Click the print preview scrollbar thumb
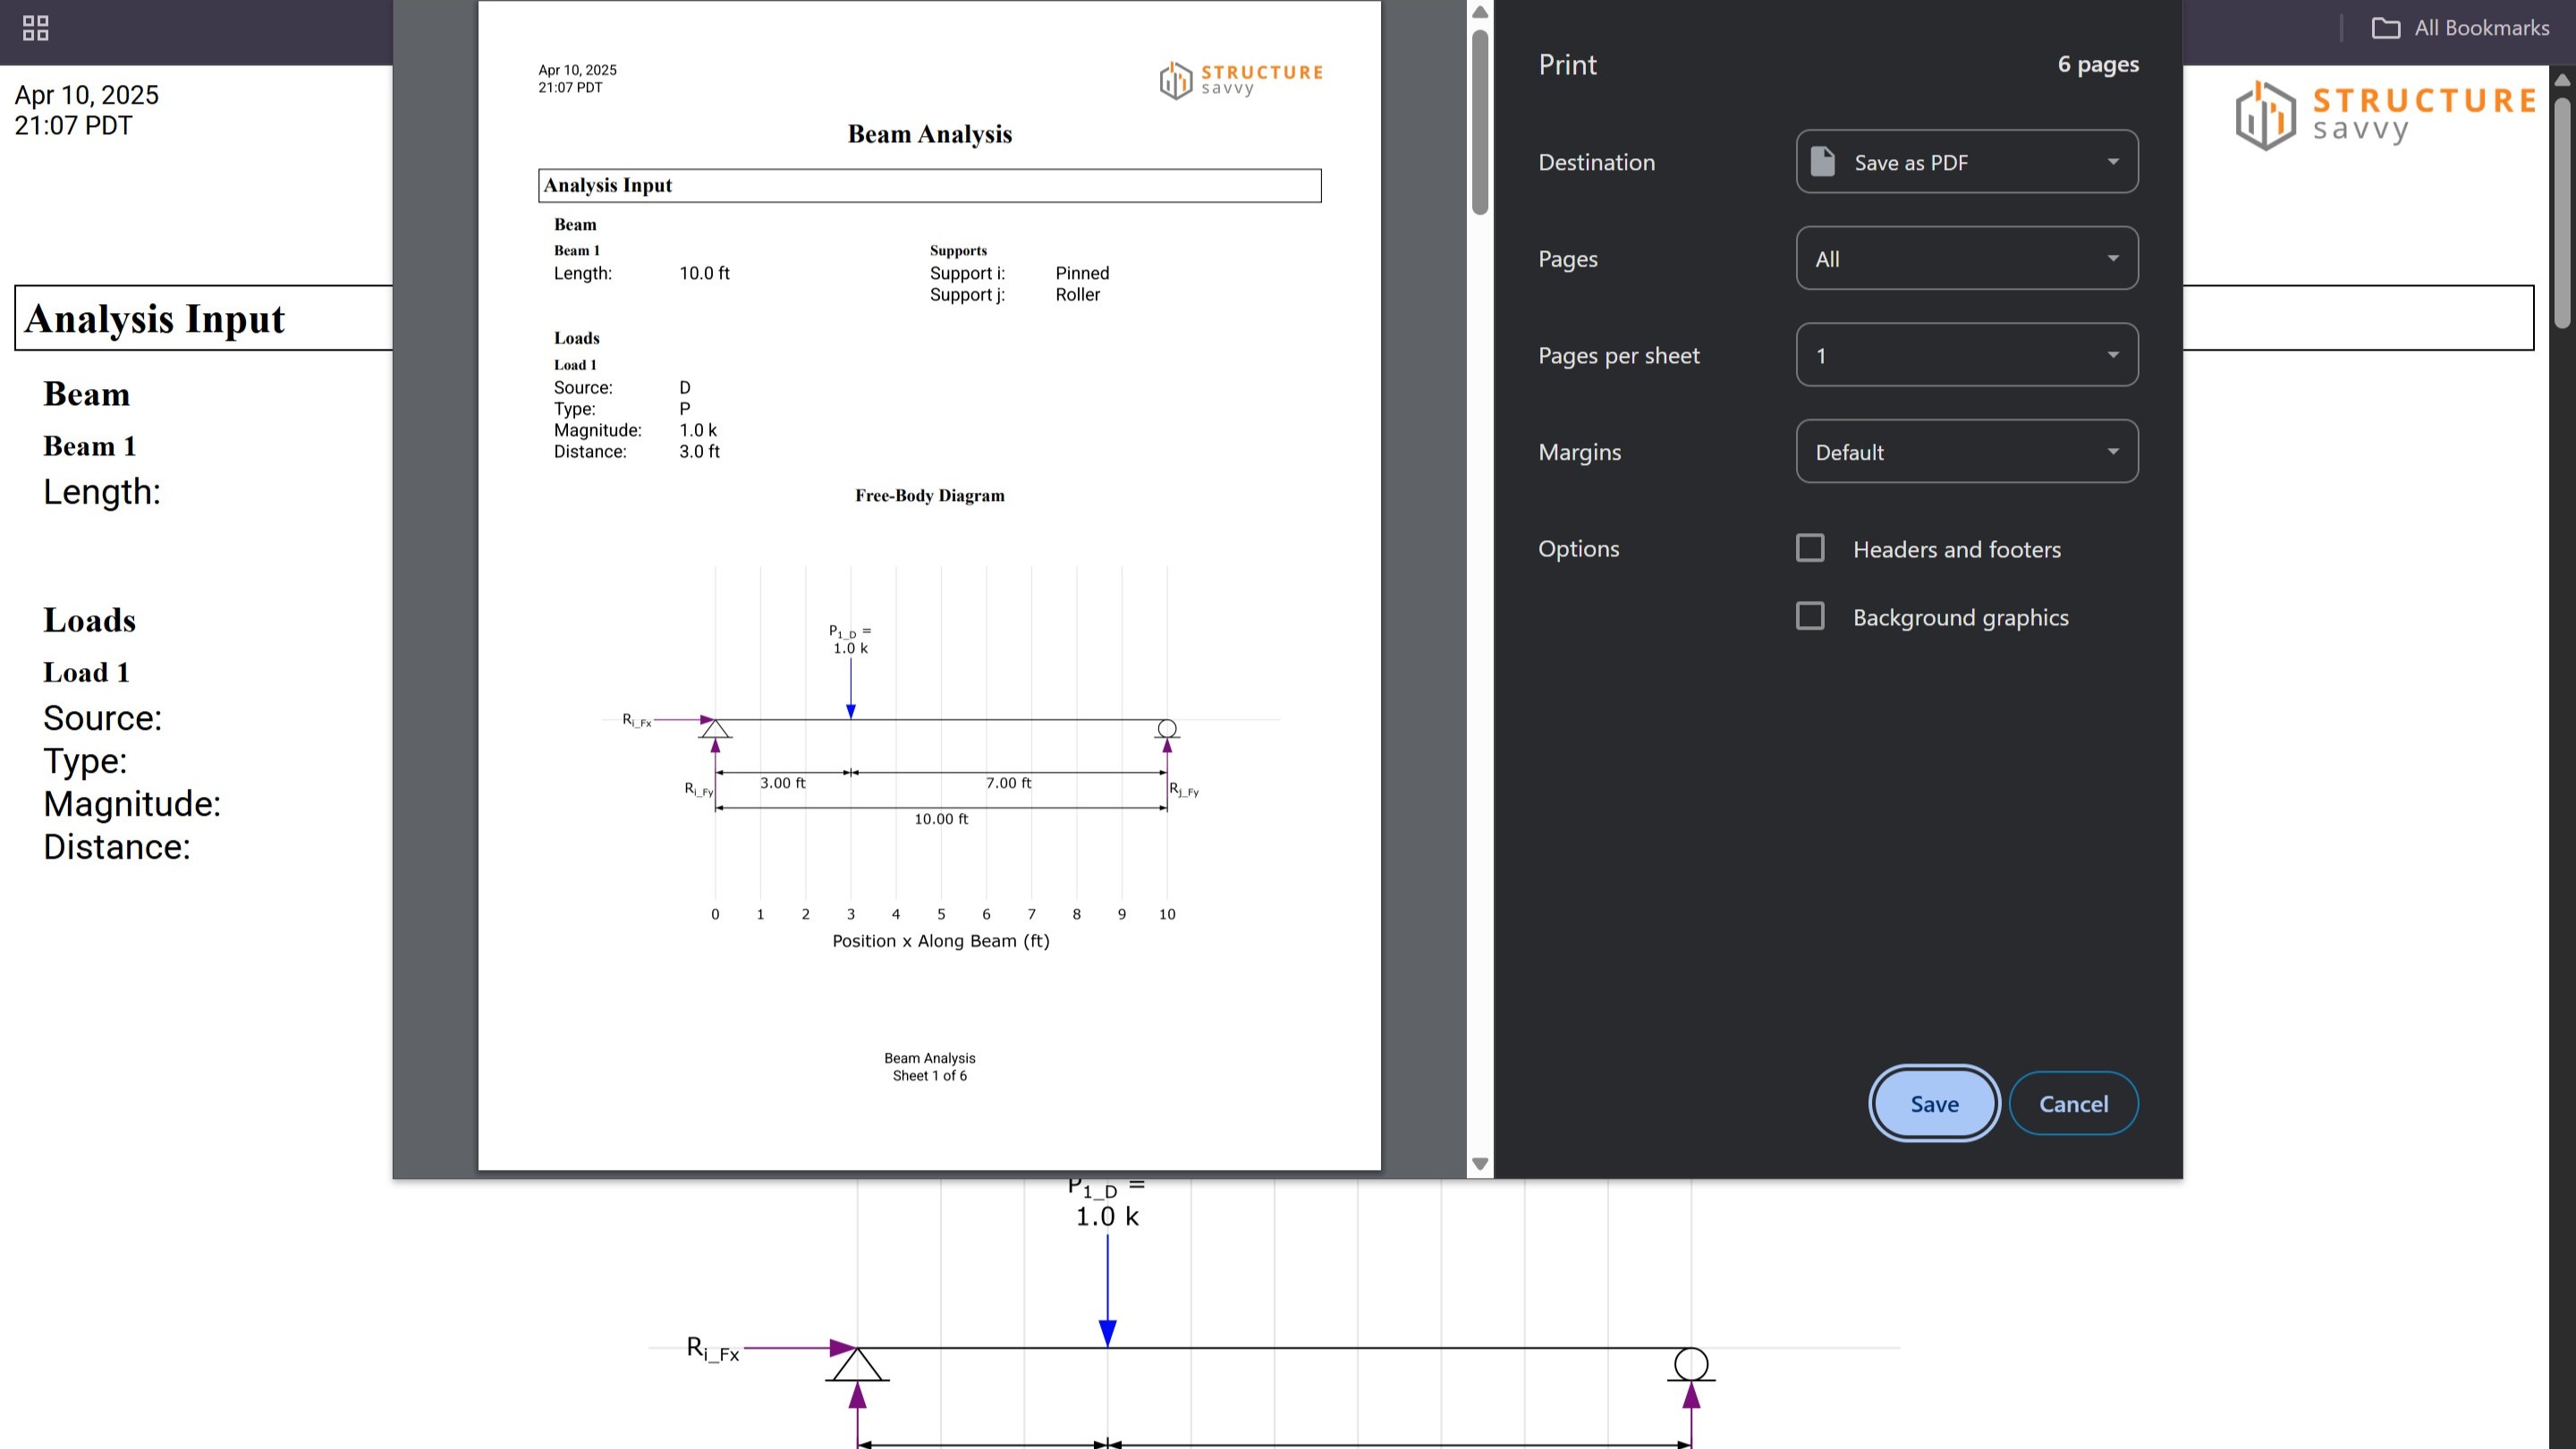This screenshot has width=2576, height=1449. pyautogui.click(x=1480, y=122)
